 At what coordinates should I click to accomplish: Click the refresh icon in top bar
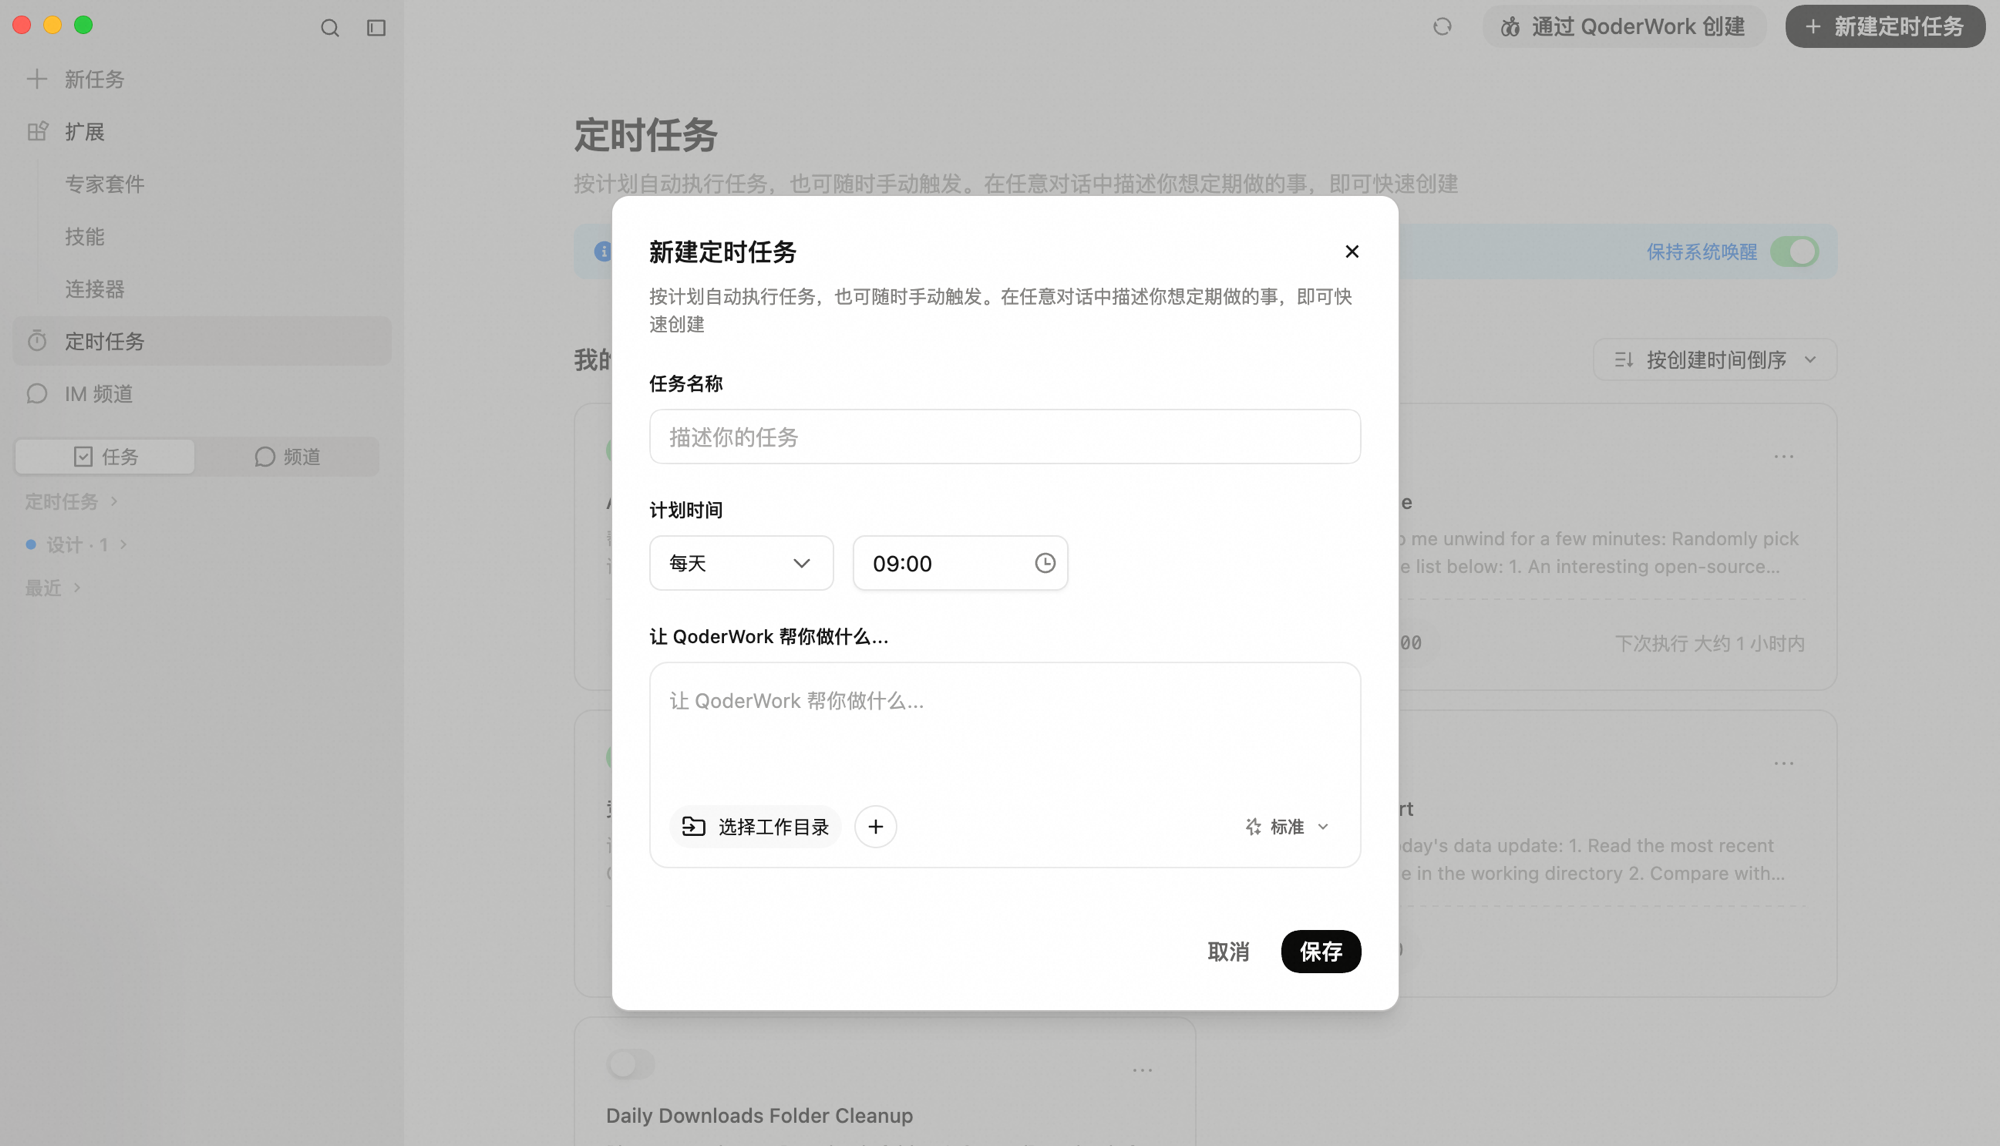click(x=1442, y=27)
